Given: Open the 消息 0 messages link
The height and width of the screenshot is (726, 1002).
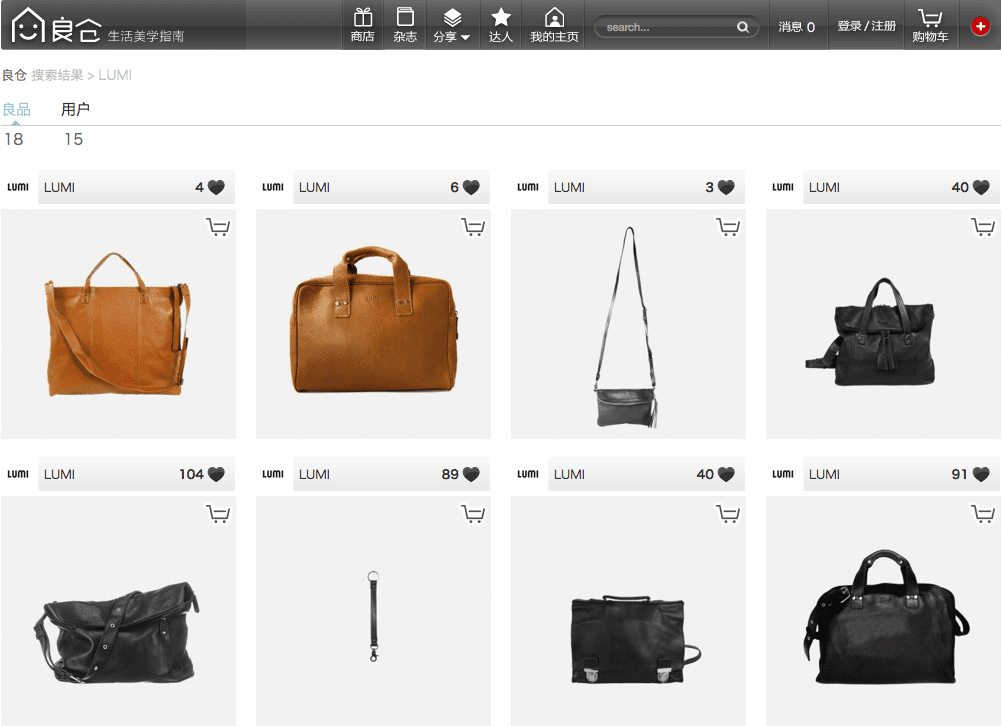Looking at the screenshot, I should [x=796, y=27].
